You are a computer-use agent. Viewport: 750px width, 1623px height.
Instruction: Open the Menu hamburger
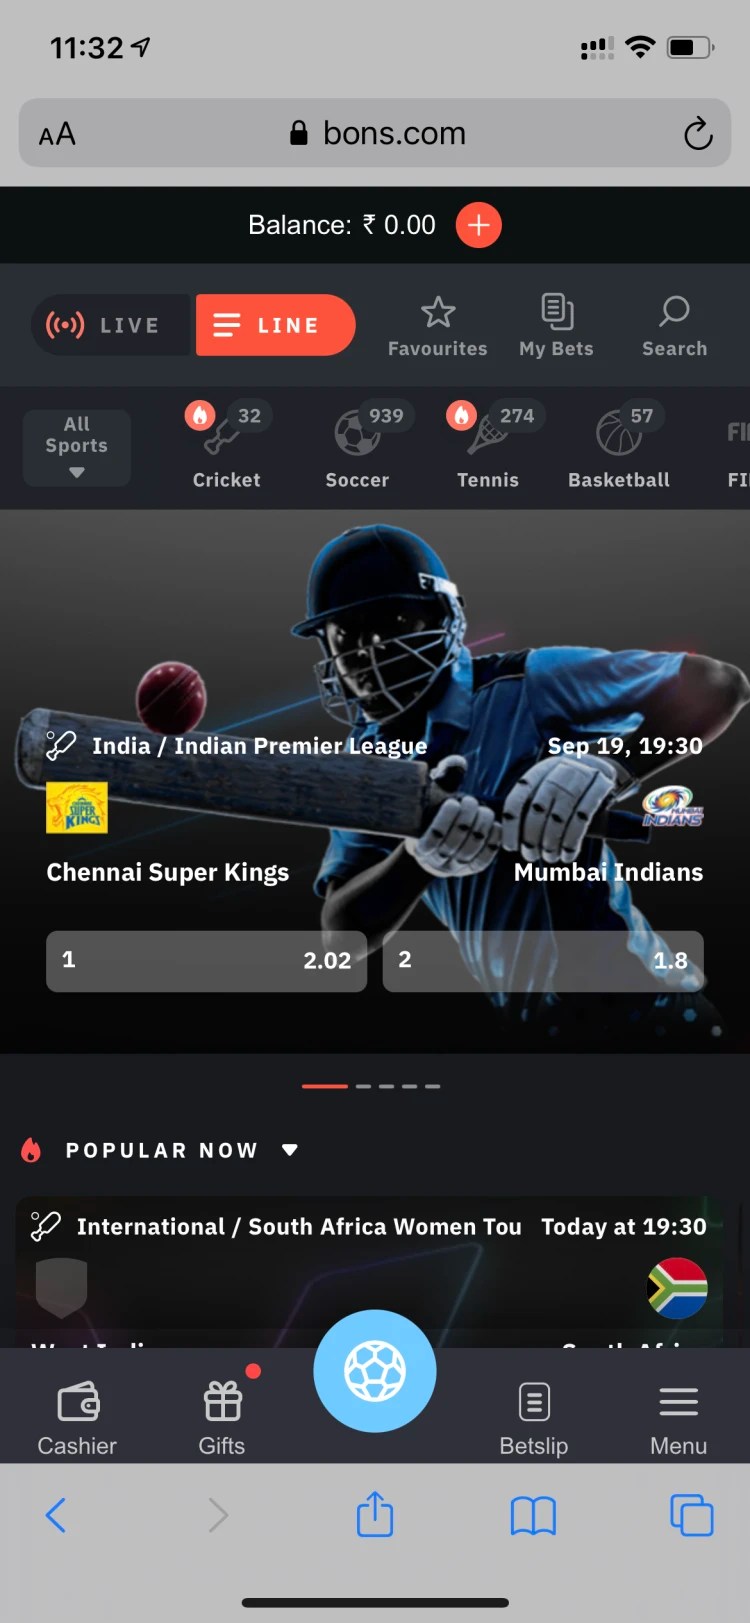click(678, 1418)
